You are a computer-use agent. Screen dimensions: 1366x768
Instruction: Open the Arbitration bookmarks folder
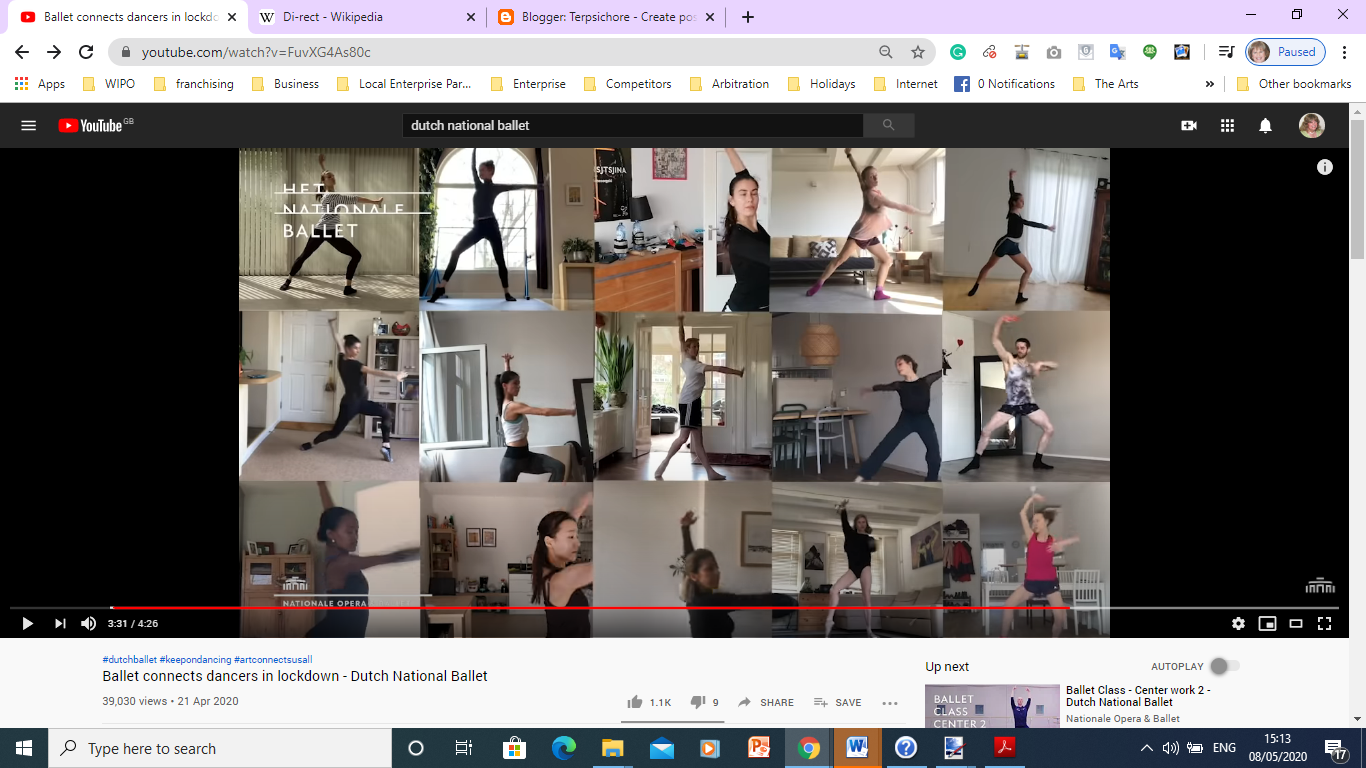click(730, 84)
